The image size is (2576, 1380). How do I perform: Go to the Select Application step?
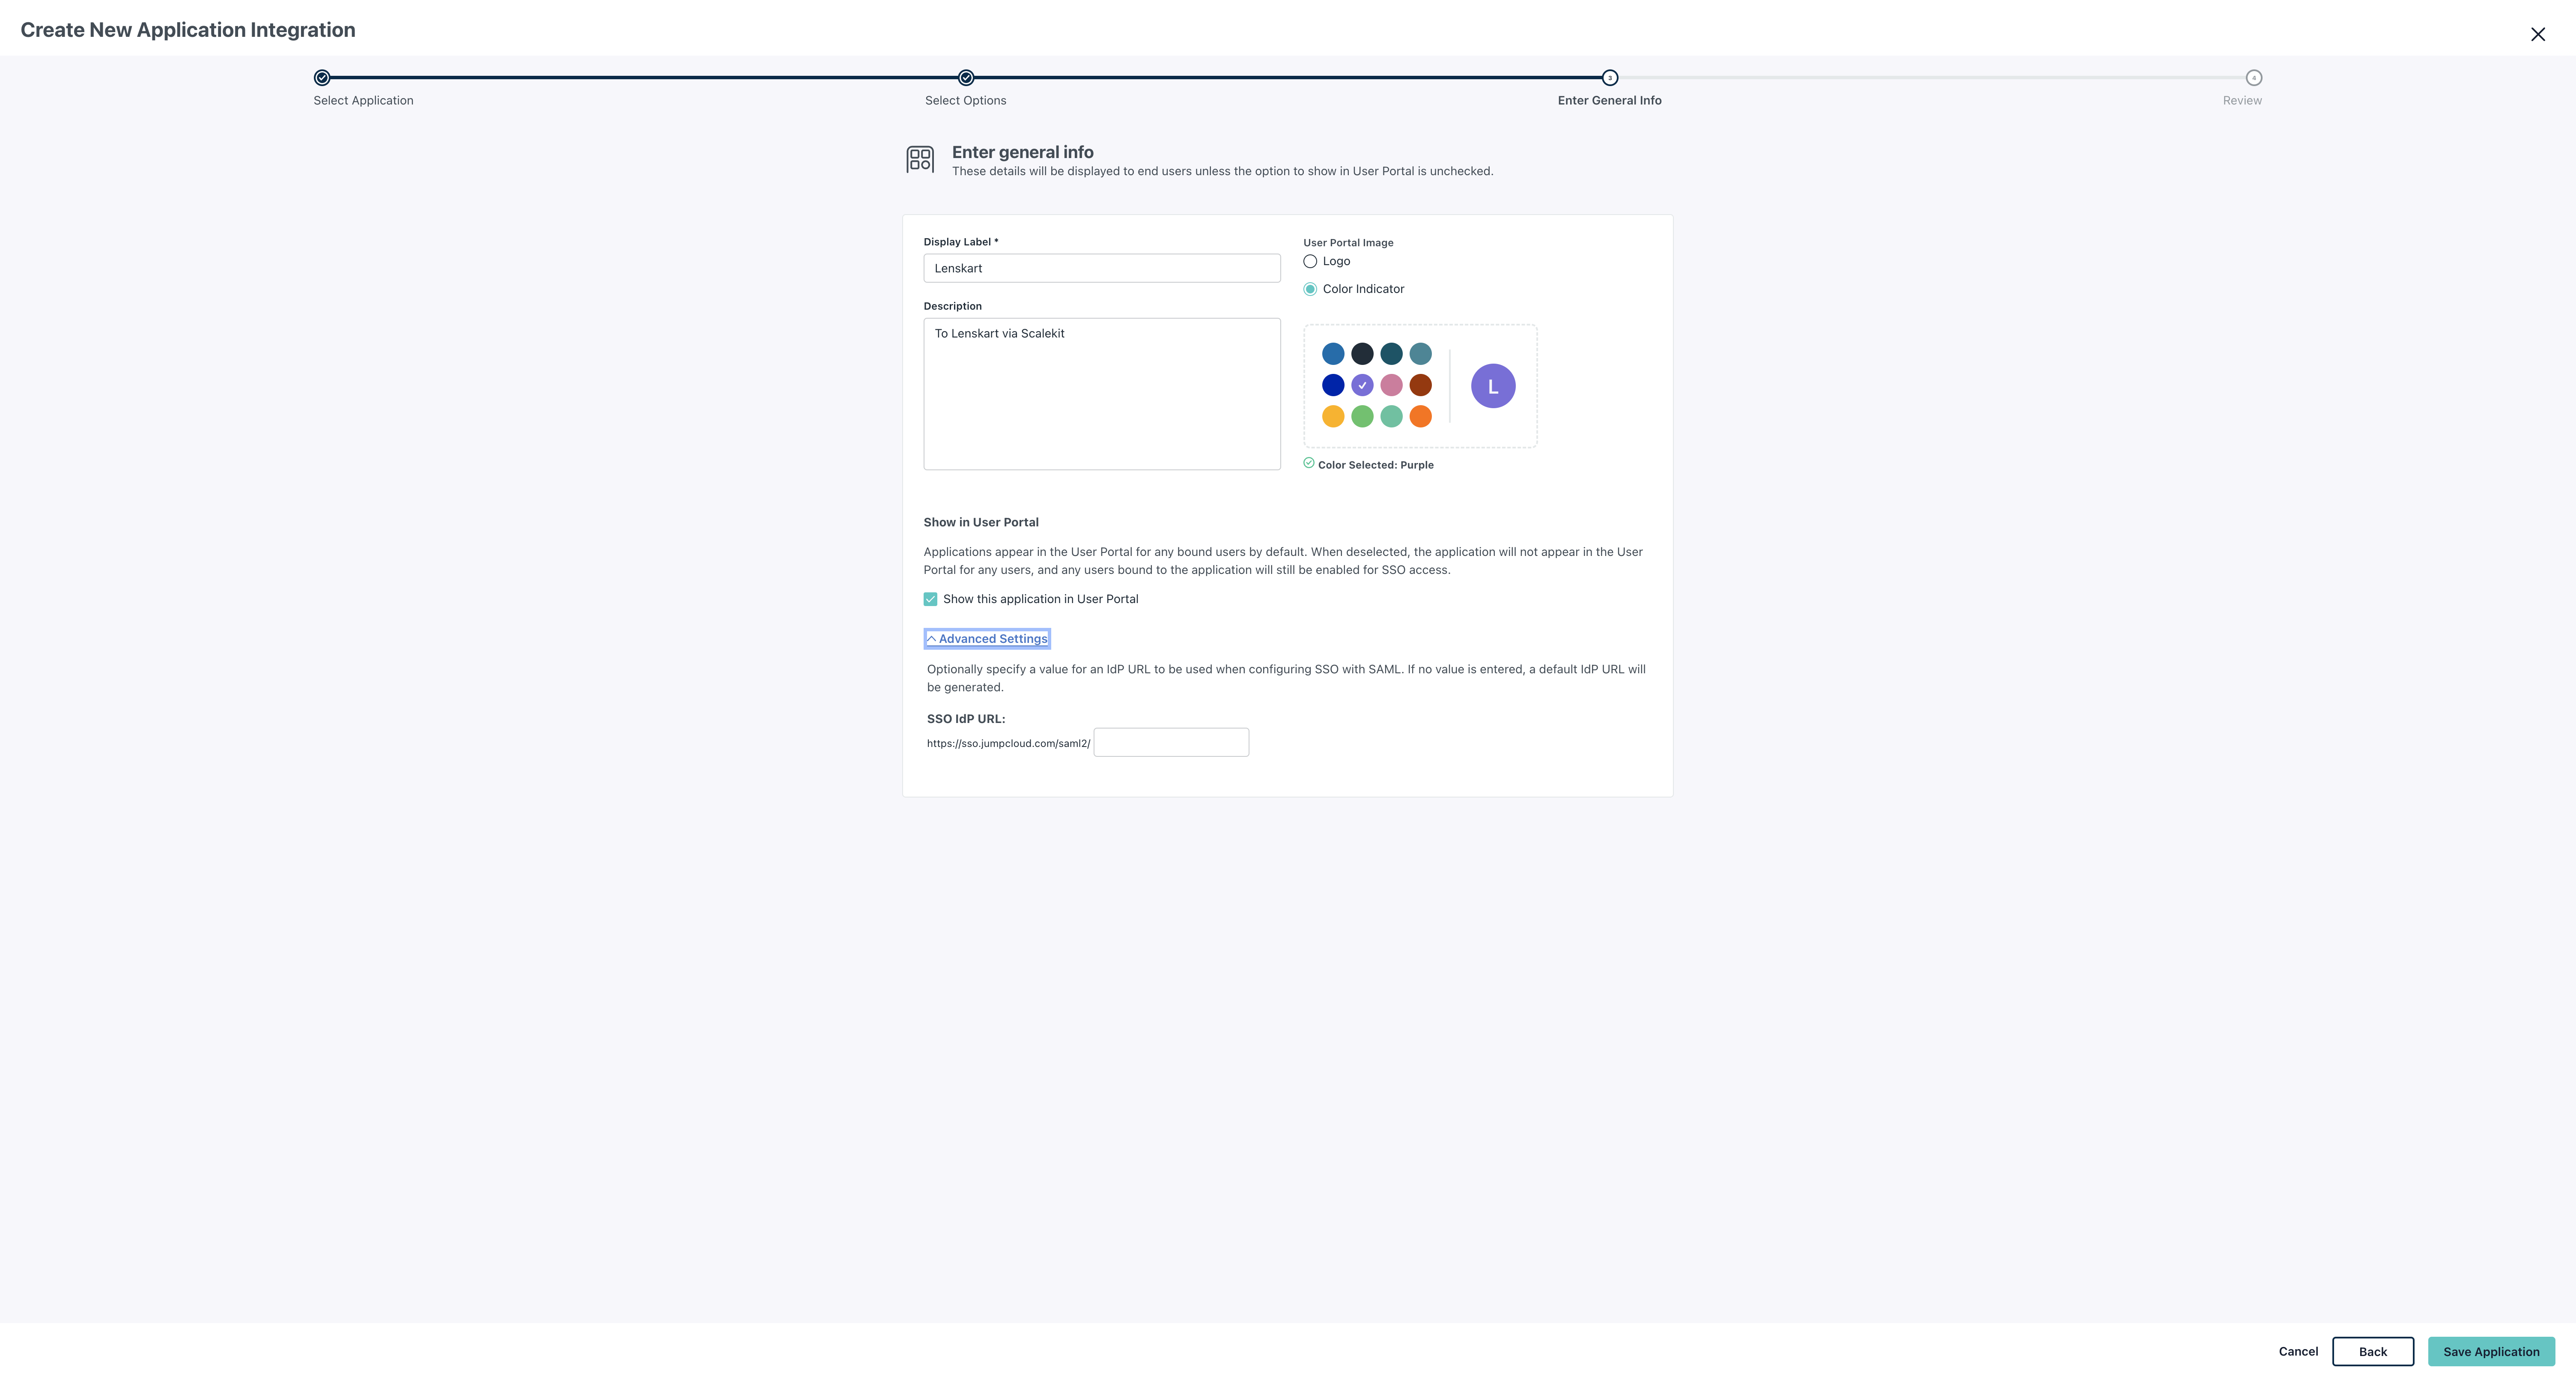(322, 78)
